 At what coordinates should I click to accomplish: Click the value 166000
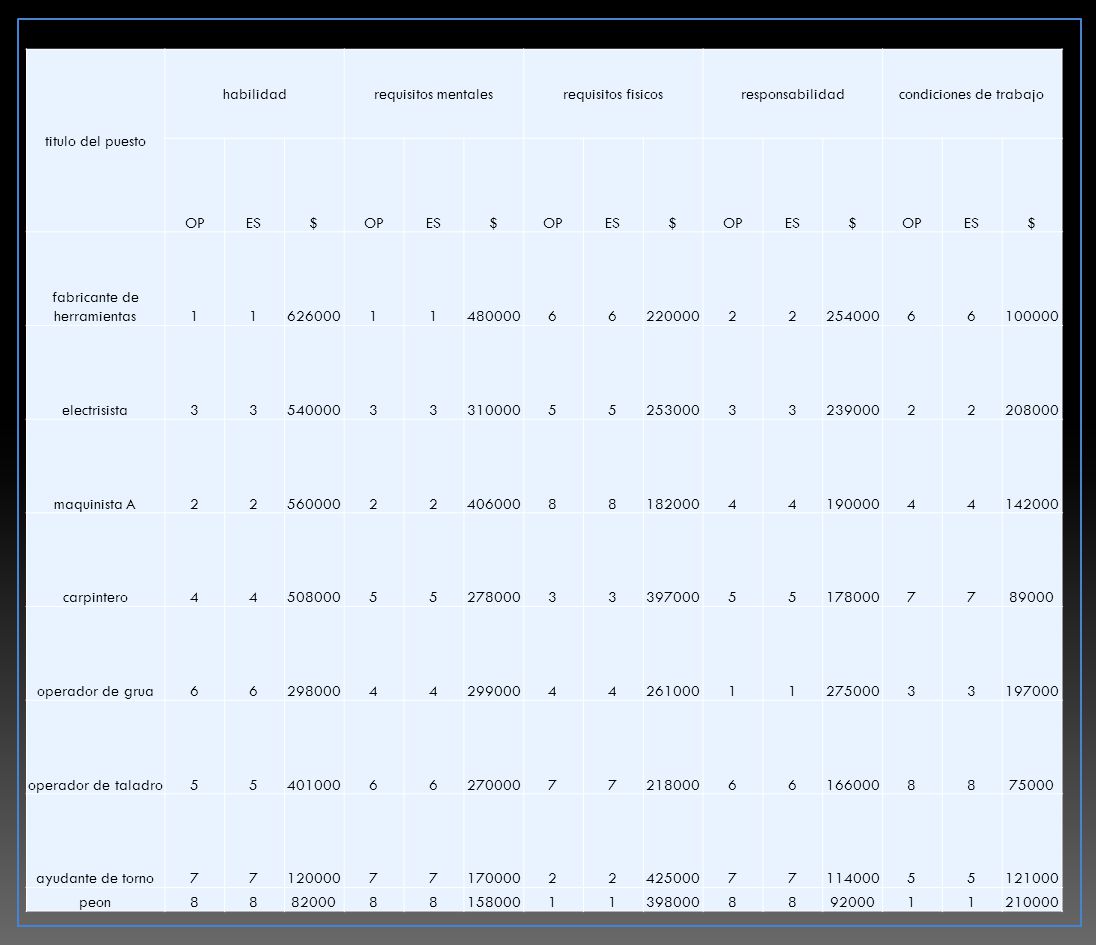(853, 785)
